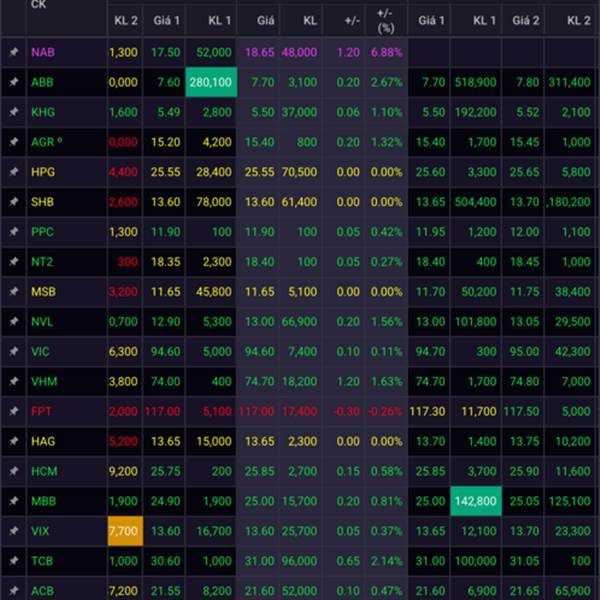The image size is (600, 600).
Task: Select HPG matched volume 70,500
Action: (x=299, y=172)
